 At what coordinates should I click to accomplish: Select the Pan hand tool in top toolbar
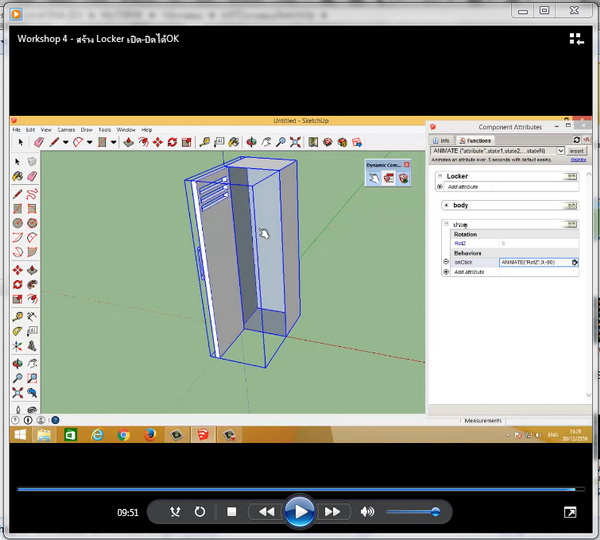pyautogui.click(x=266, y=142)
